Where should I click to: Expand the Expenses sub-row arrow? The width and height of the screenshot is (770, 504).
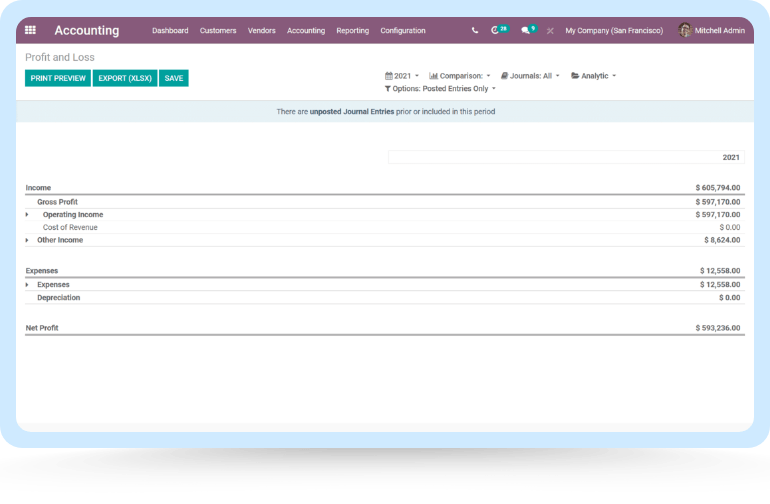[x=28, y=285]
